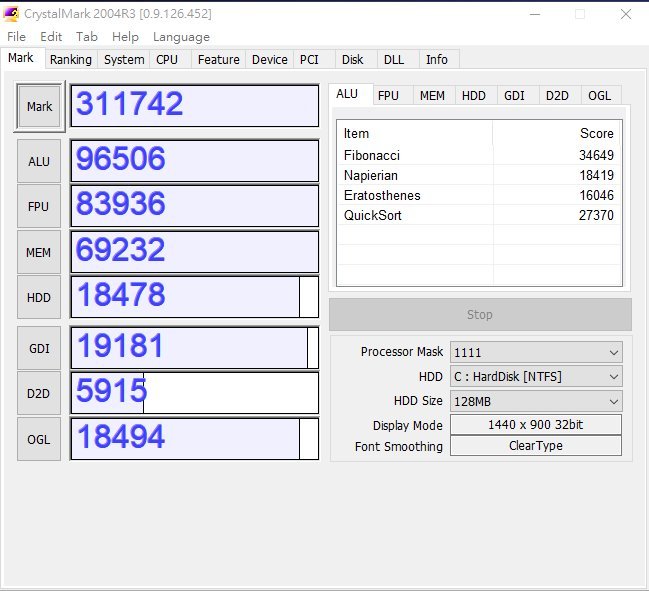Expand the HDD Size dropdown
Screen dimensions: 649x591
click(x=535, y=400)
